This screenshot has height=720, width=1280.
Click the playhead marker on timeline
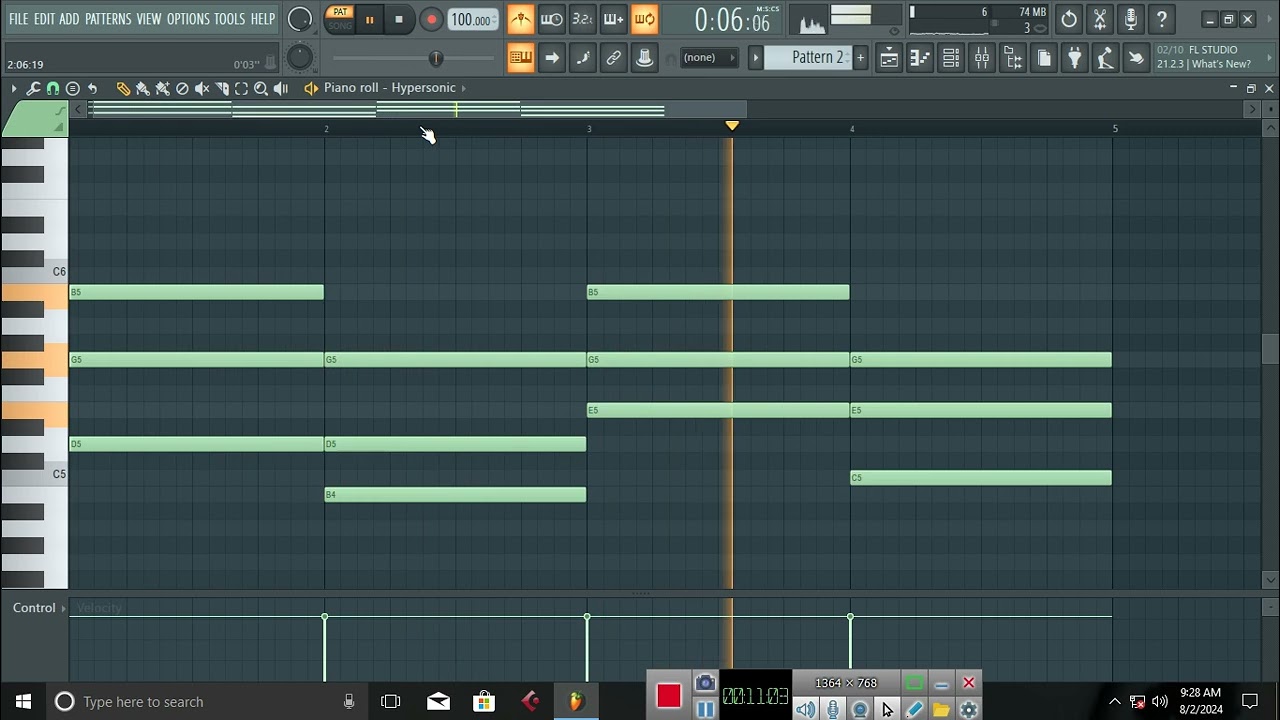click(x=732, y=126)
